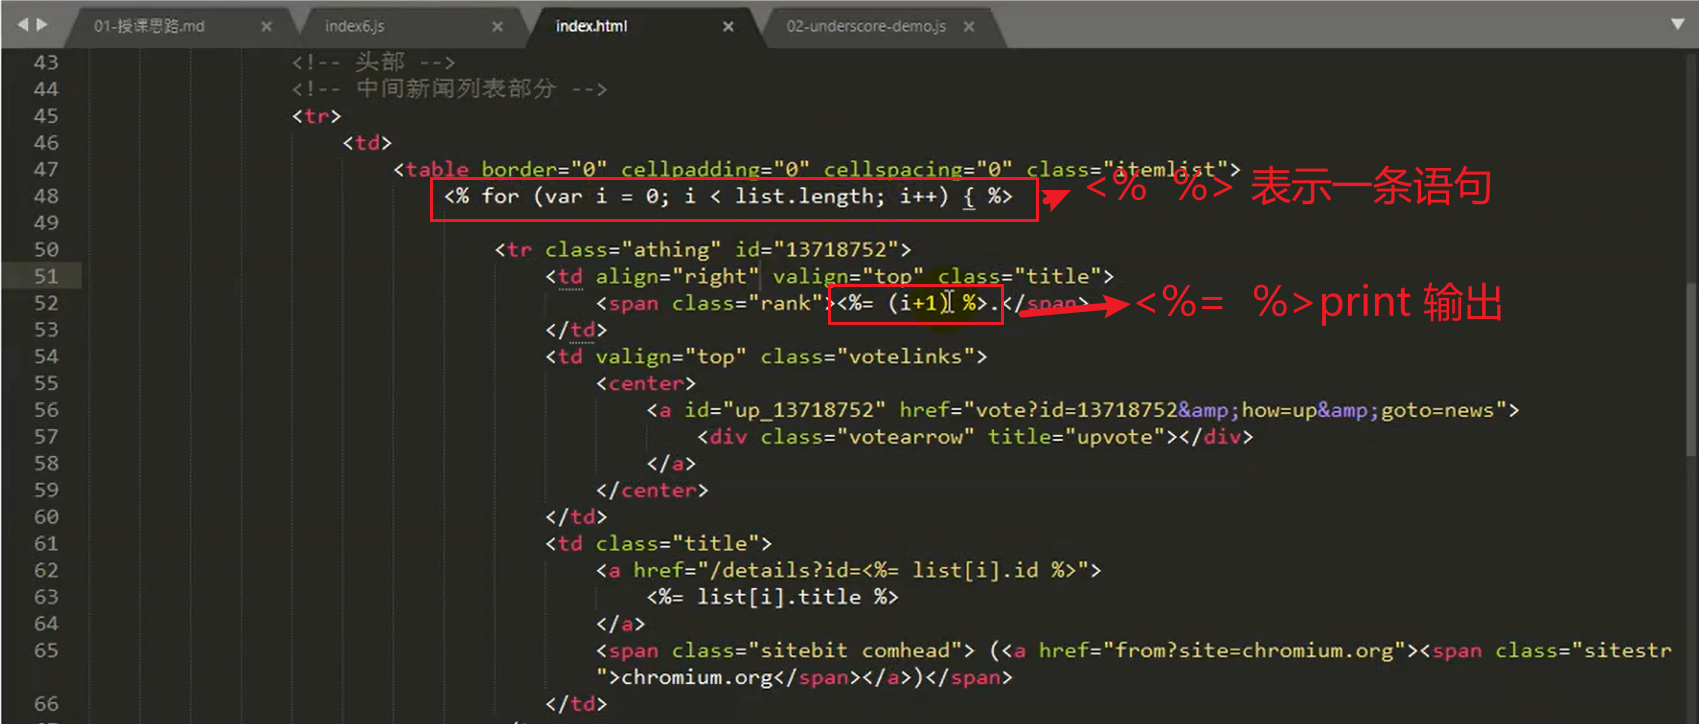Screen dimensions: 1699x724
Task: Click 'valign="top"' on line 51
Action: pyautogui.click(x=848, y=276)
